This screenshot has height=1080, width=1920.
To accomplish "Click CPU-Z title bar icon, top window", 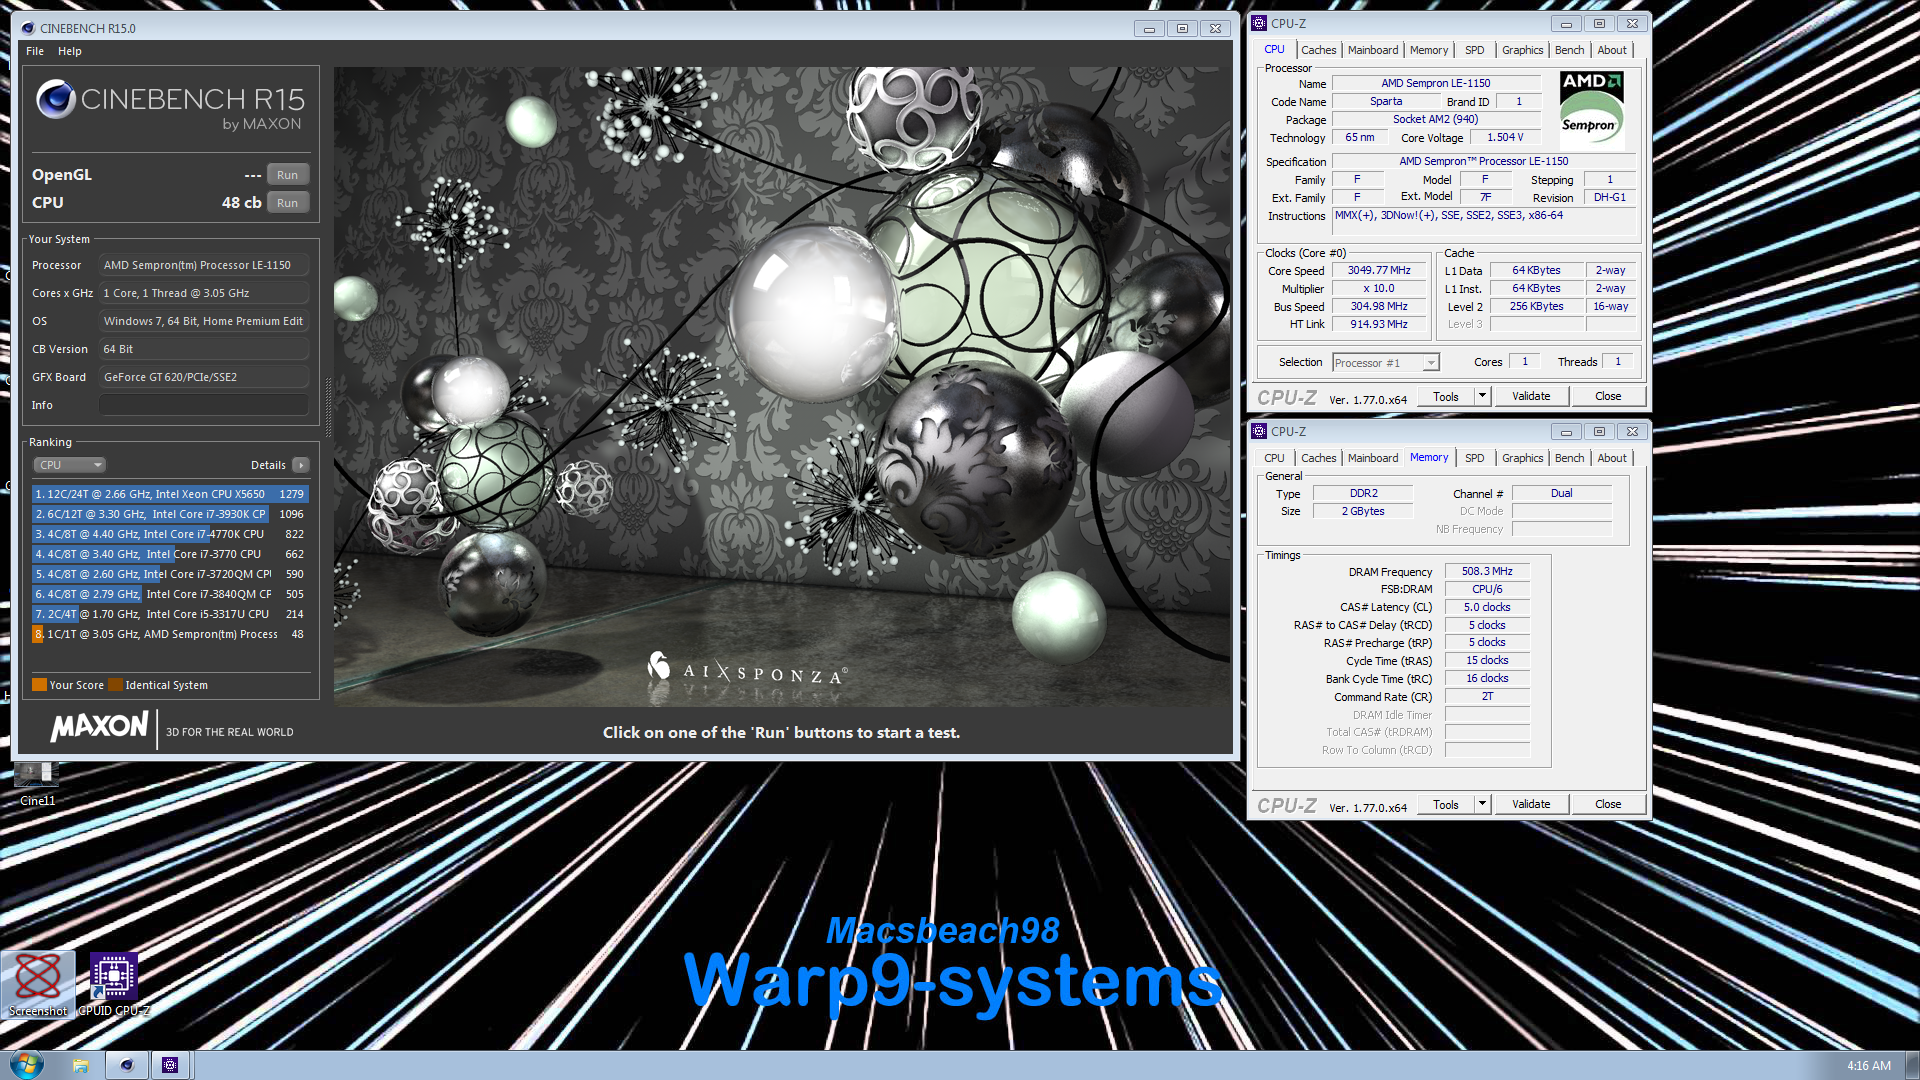I will click(x=1260, y=24).
